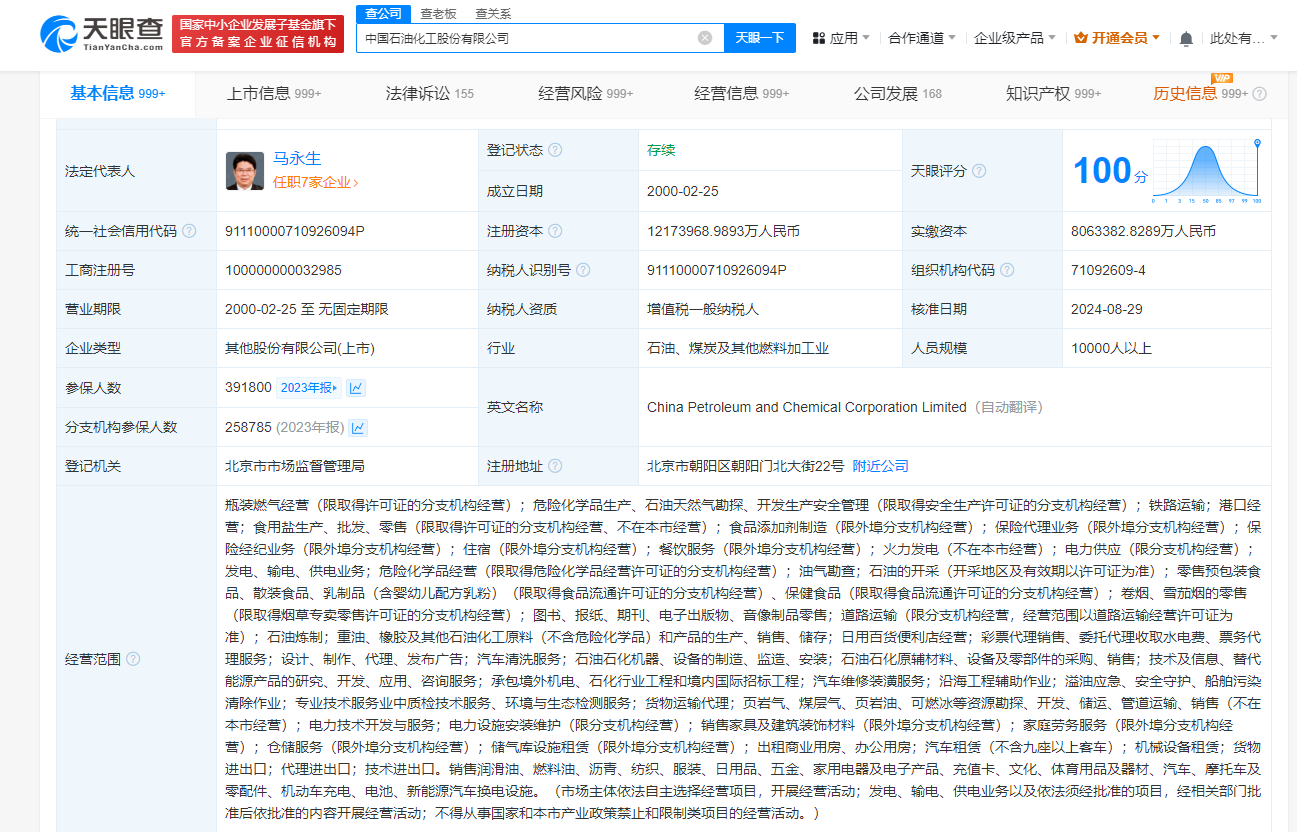Image resolution: width=1297 pixels, height=832 pixels.
Task: Click the help icon beside 统一社会信用代码
Action: point(189,230)
